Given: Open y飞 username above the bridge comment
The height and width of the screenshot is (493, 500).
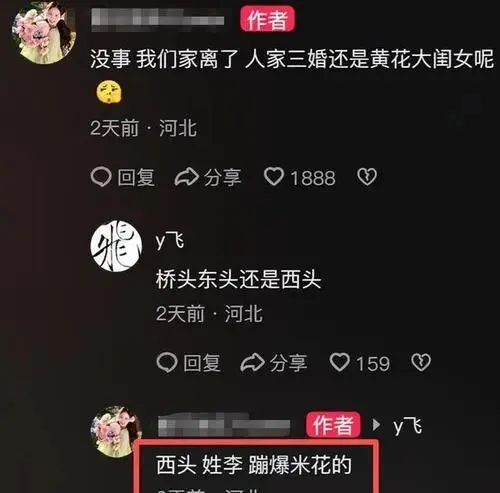Looking at the screenshot, I should click(x=170, y=241).
